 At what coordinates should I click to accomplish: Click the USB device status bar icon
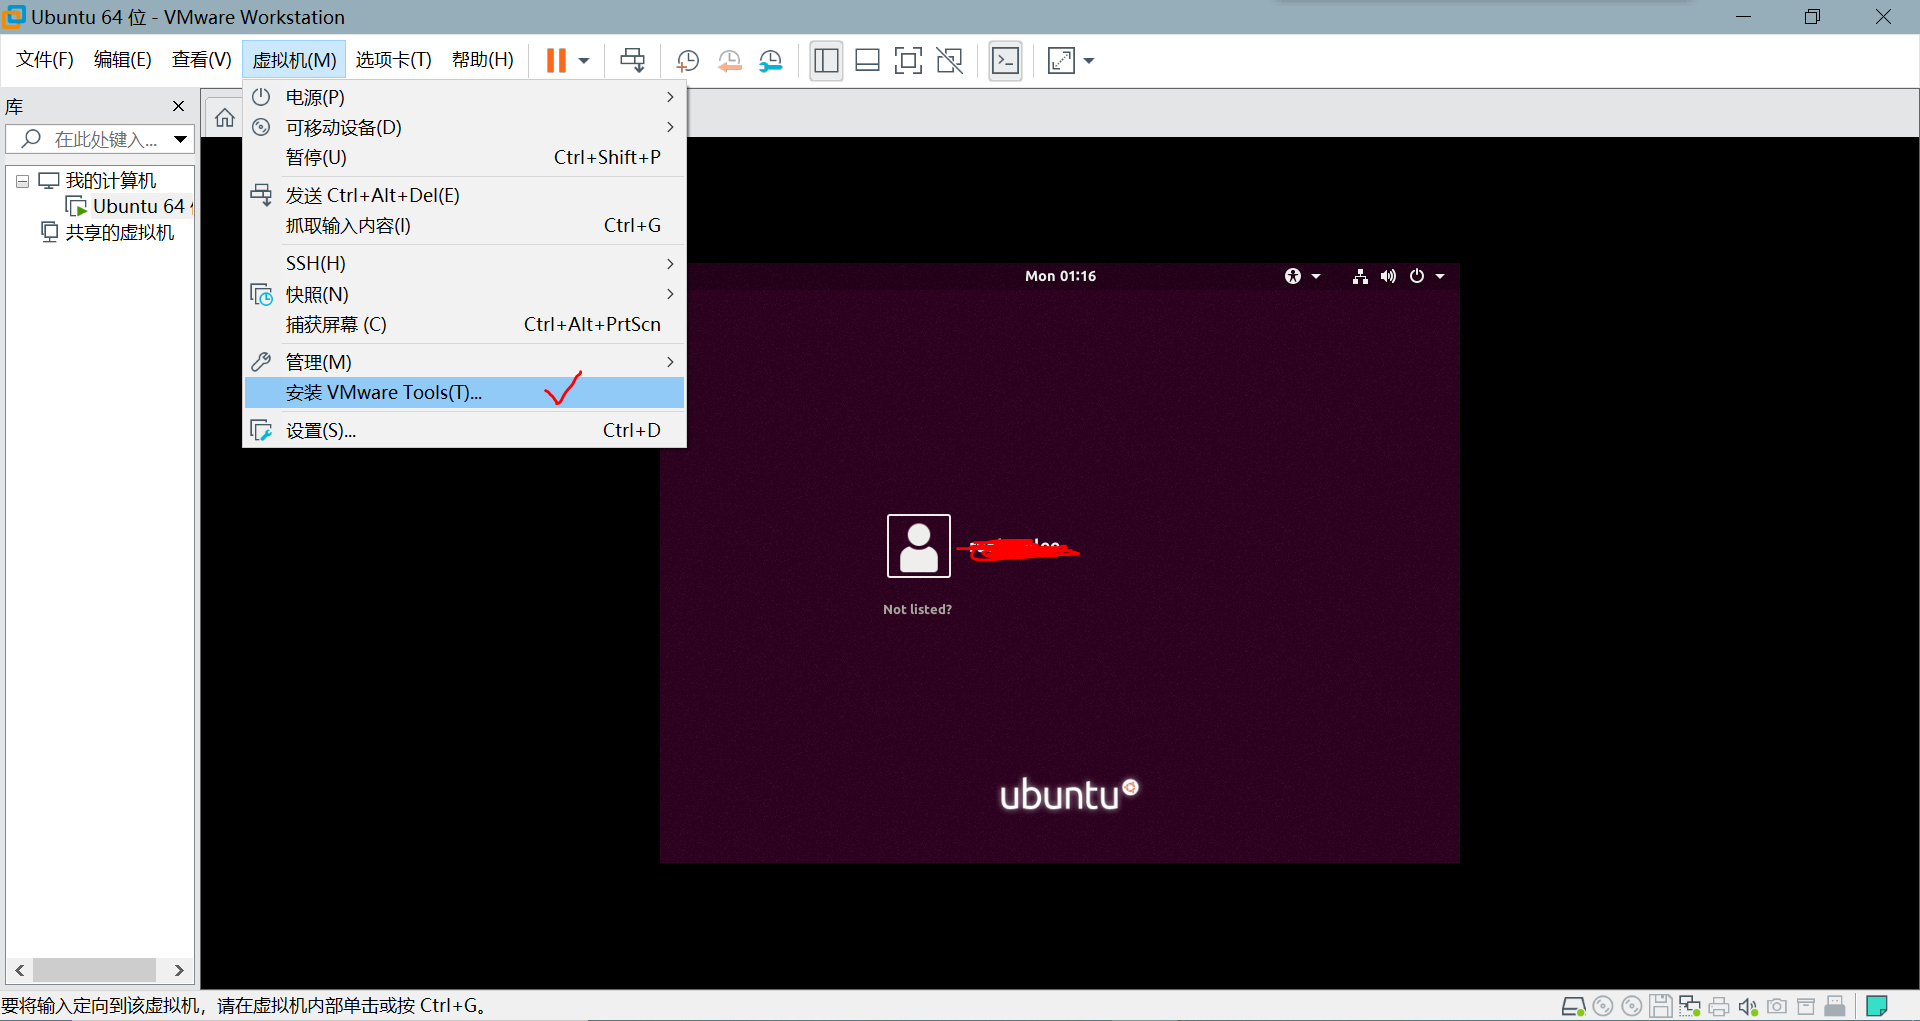[1835, 1006]
